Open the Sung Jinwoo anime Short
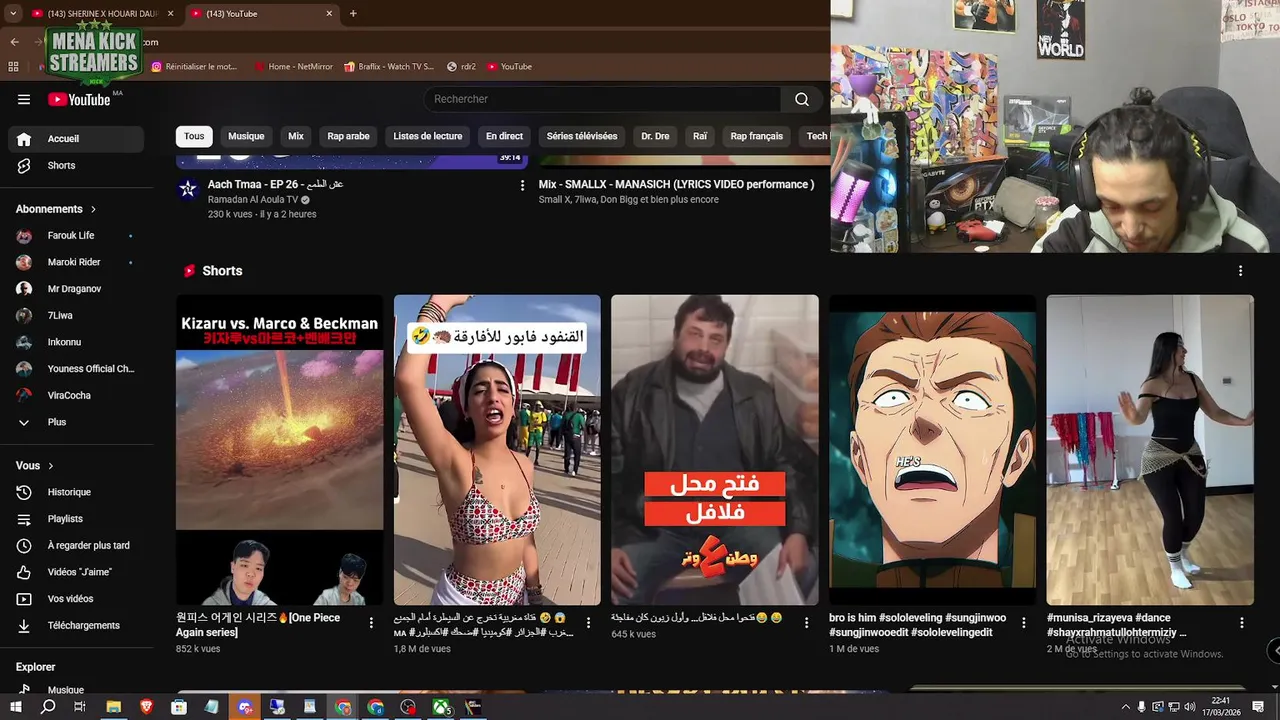Screen dimensions: 1280x720 click(x=932, y=450)
